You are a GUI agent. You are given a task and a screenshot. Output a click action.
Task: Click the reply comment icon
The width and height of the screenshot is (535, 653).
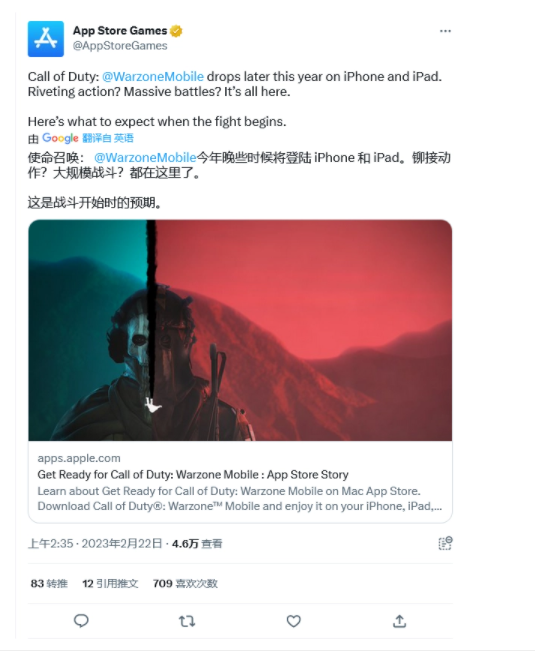coord(81,621)
